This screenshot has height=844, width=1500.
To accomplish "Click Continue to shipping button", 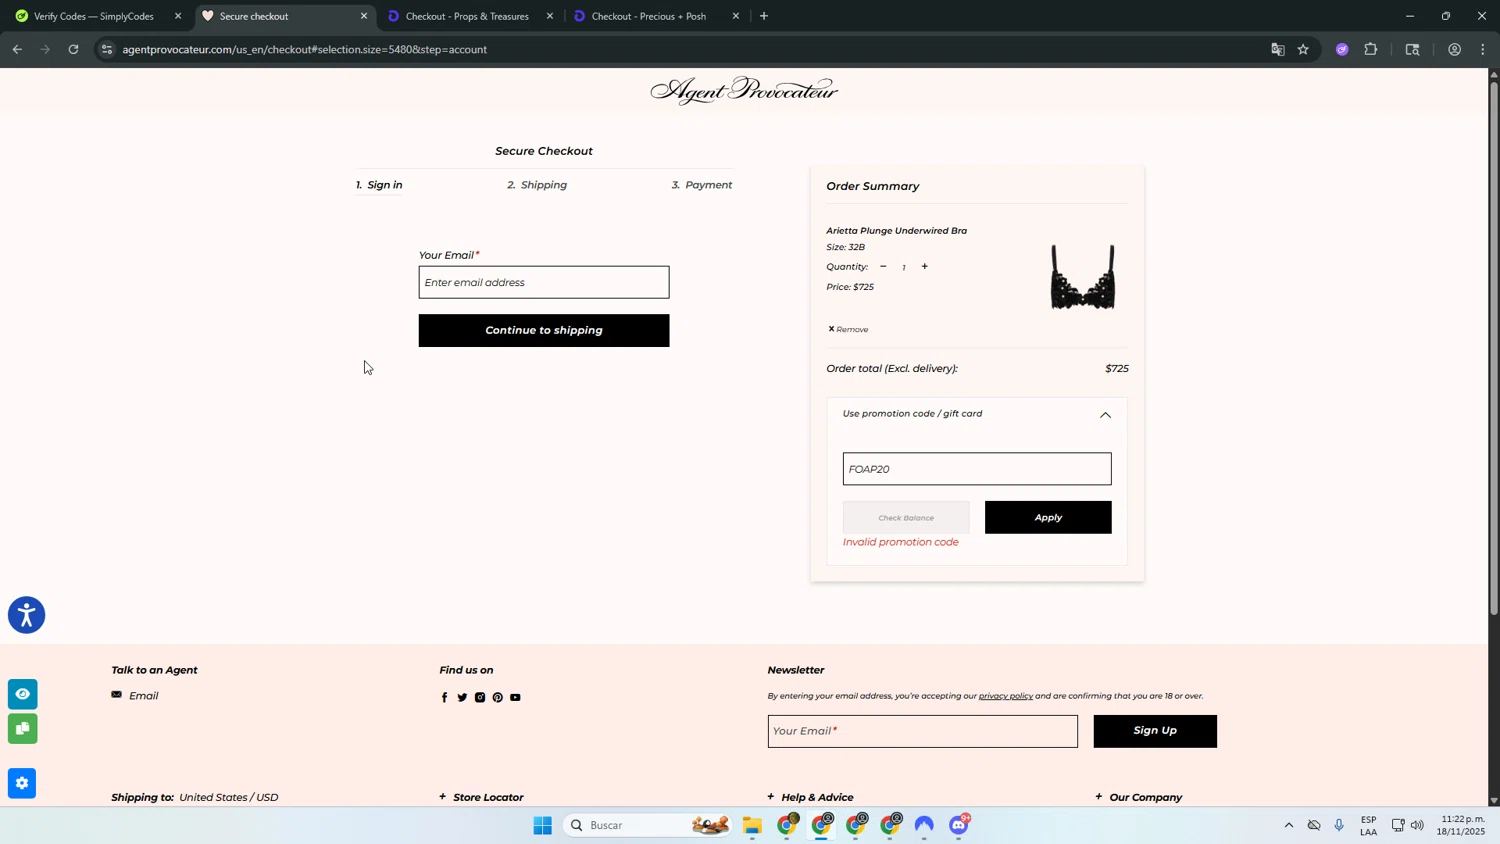I will click(x=544, y=330).
